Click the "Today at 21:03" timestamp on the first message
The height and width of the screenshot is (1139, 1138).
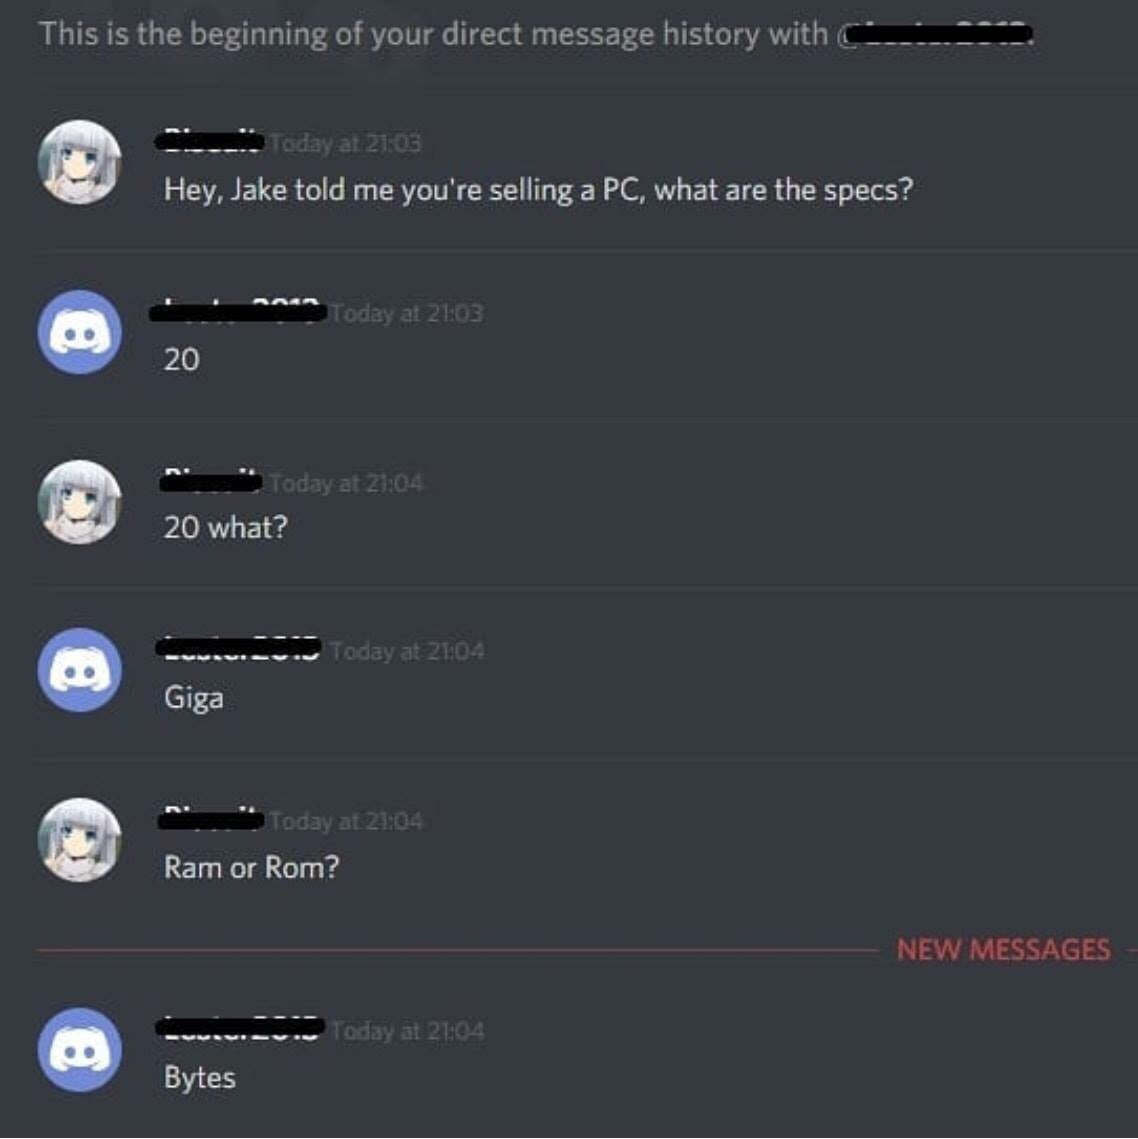pyautogui.click(x=346, y=144)
